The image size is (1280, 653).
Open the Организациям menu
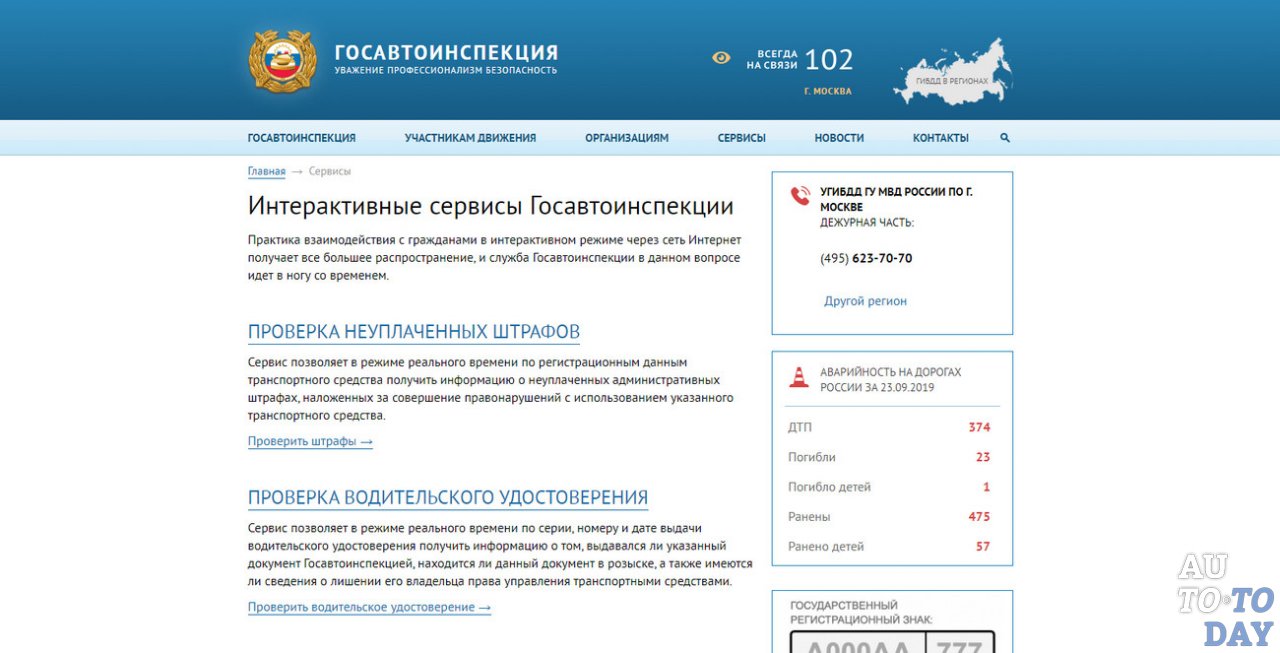(627, 138)
